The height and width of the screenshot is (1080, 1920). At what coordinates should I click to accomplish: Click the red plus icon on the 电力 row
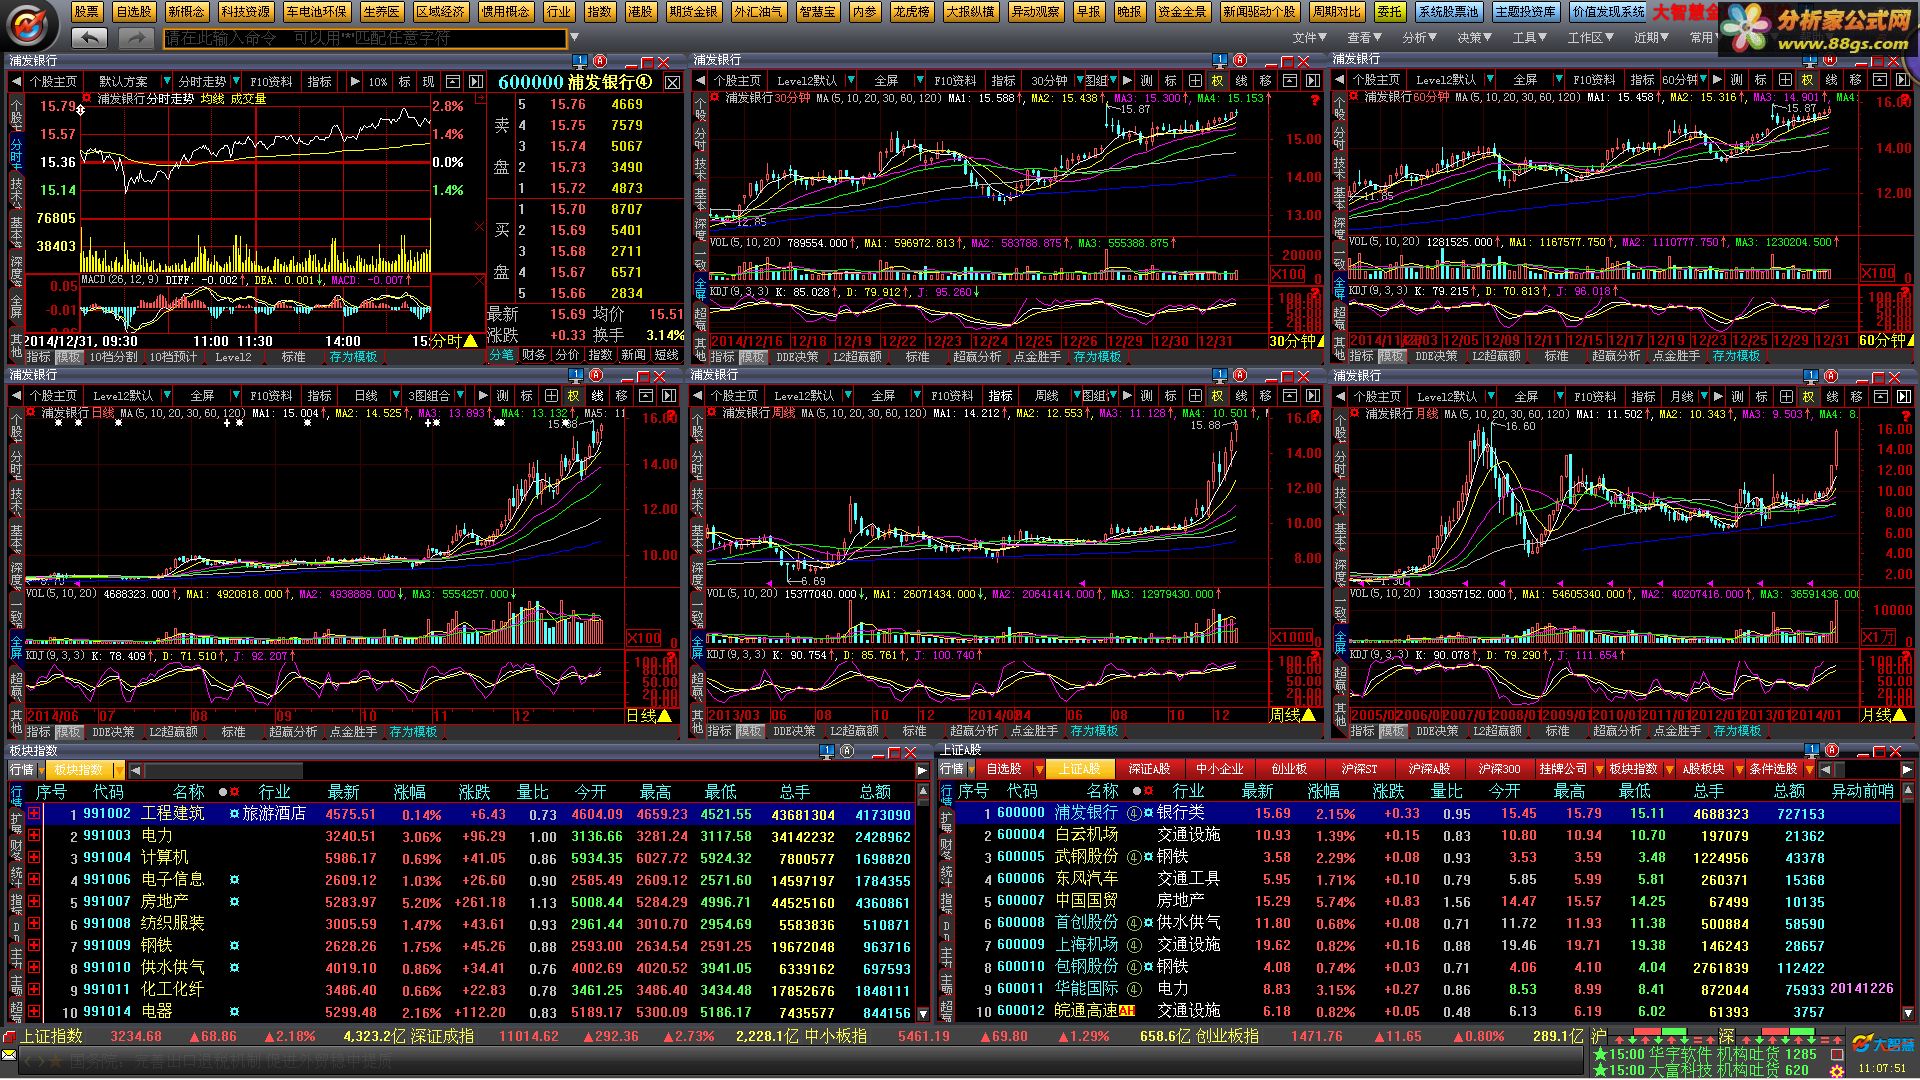34,836
